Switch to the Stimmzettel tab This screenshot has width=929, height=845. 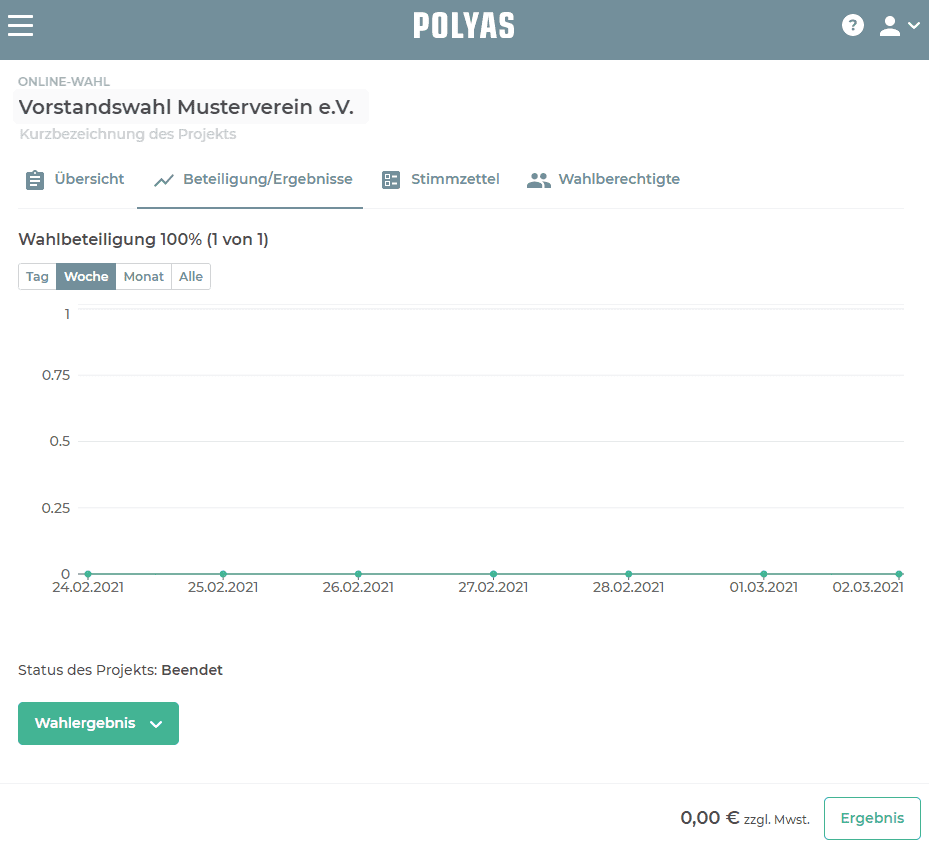click(454, 179)
